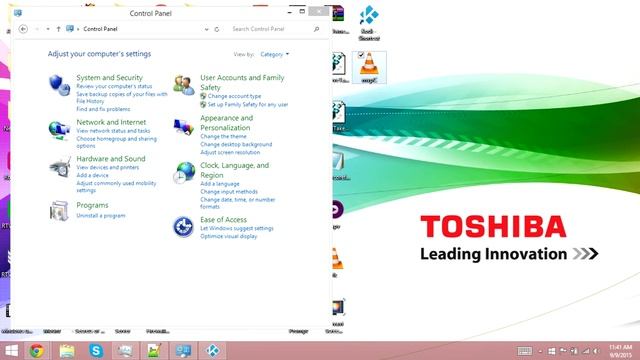Viewport: 640px width, 360px height.
Task: Click the Ease of Access icon
Action: pyautogui.click(x=183, y=227)
